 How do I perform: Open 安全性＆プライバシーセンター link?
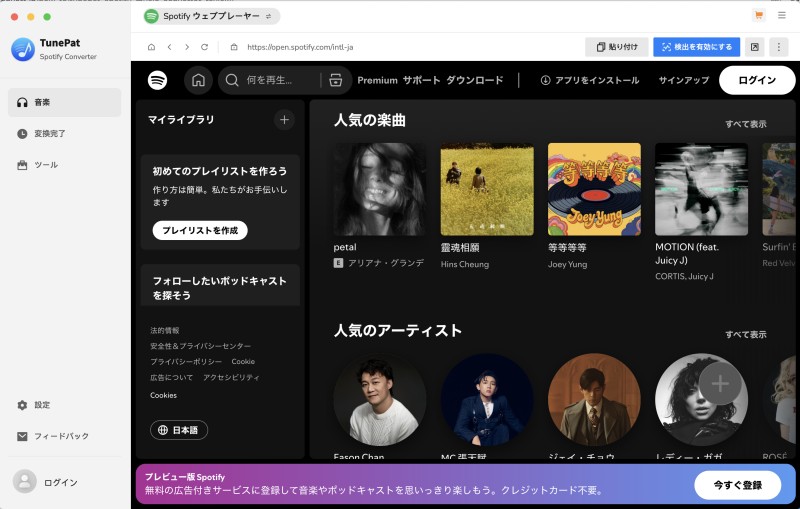coord(200,346)
